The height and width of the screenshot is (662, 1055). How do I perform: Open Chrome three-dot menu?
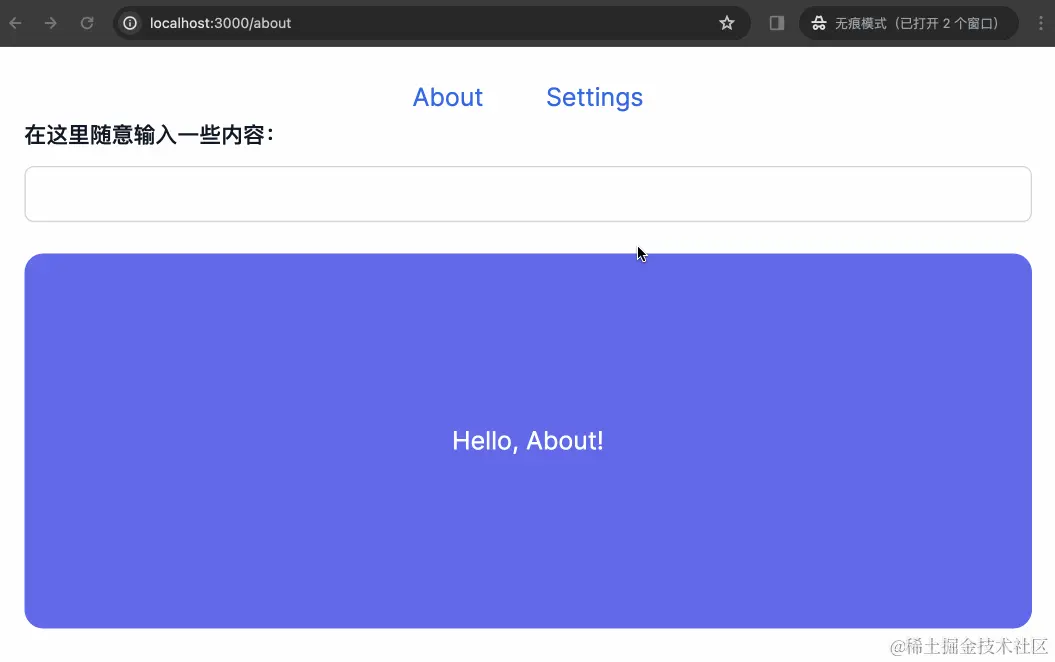[1041, 23]
